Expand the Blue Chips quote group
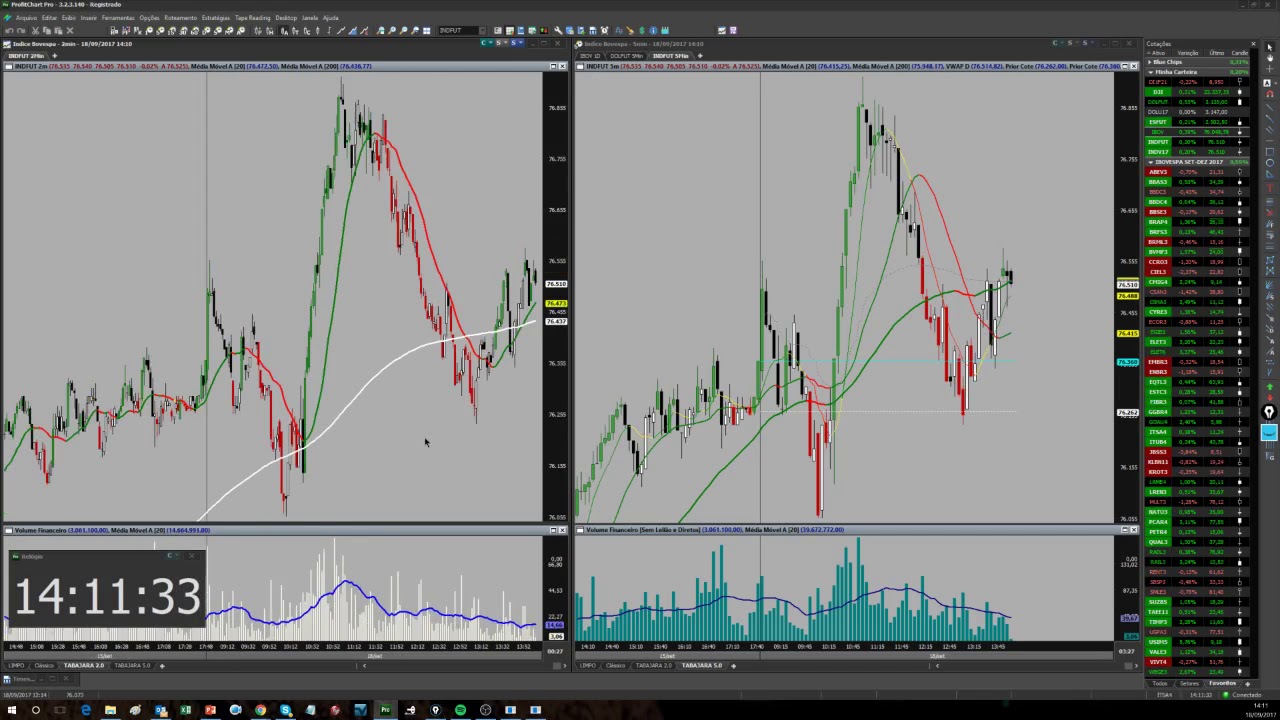 coord(1150,62)
